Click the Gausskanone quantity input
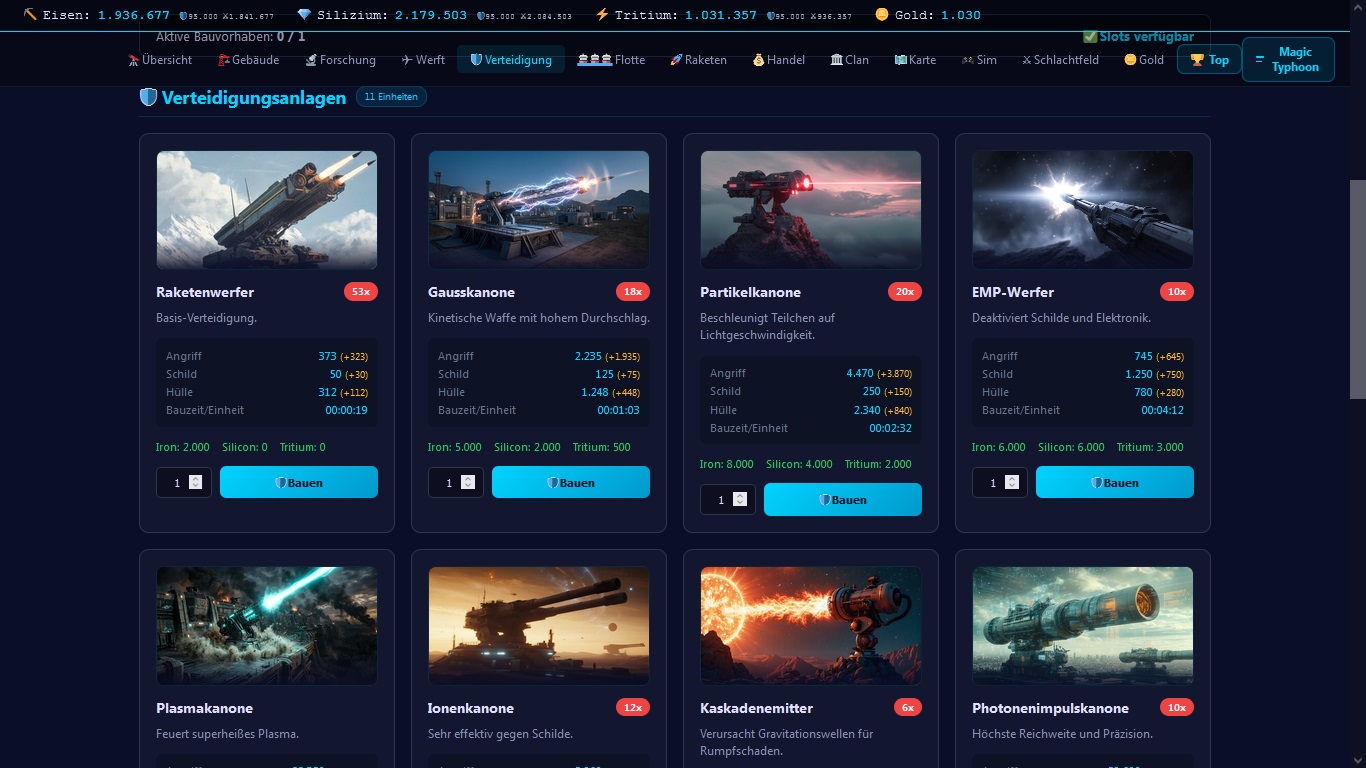1366x768 pixels. (x=455, y=483)
